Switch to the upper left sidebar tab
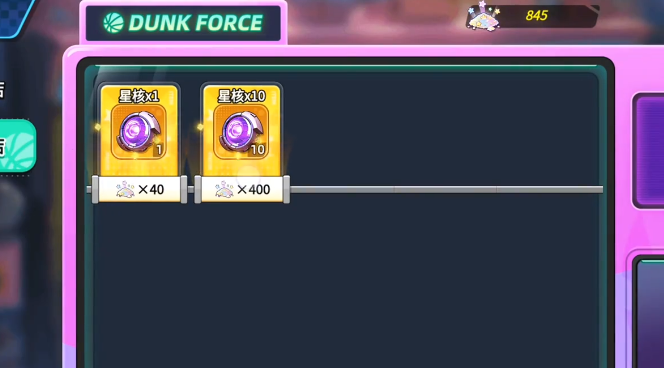This screenshot has height=368, width=664. [x=4, y=90]
